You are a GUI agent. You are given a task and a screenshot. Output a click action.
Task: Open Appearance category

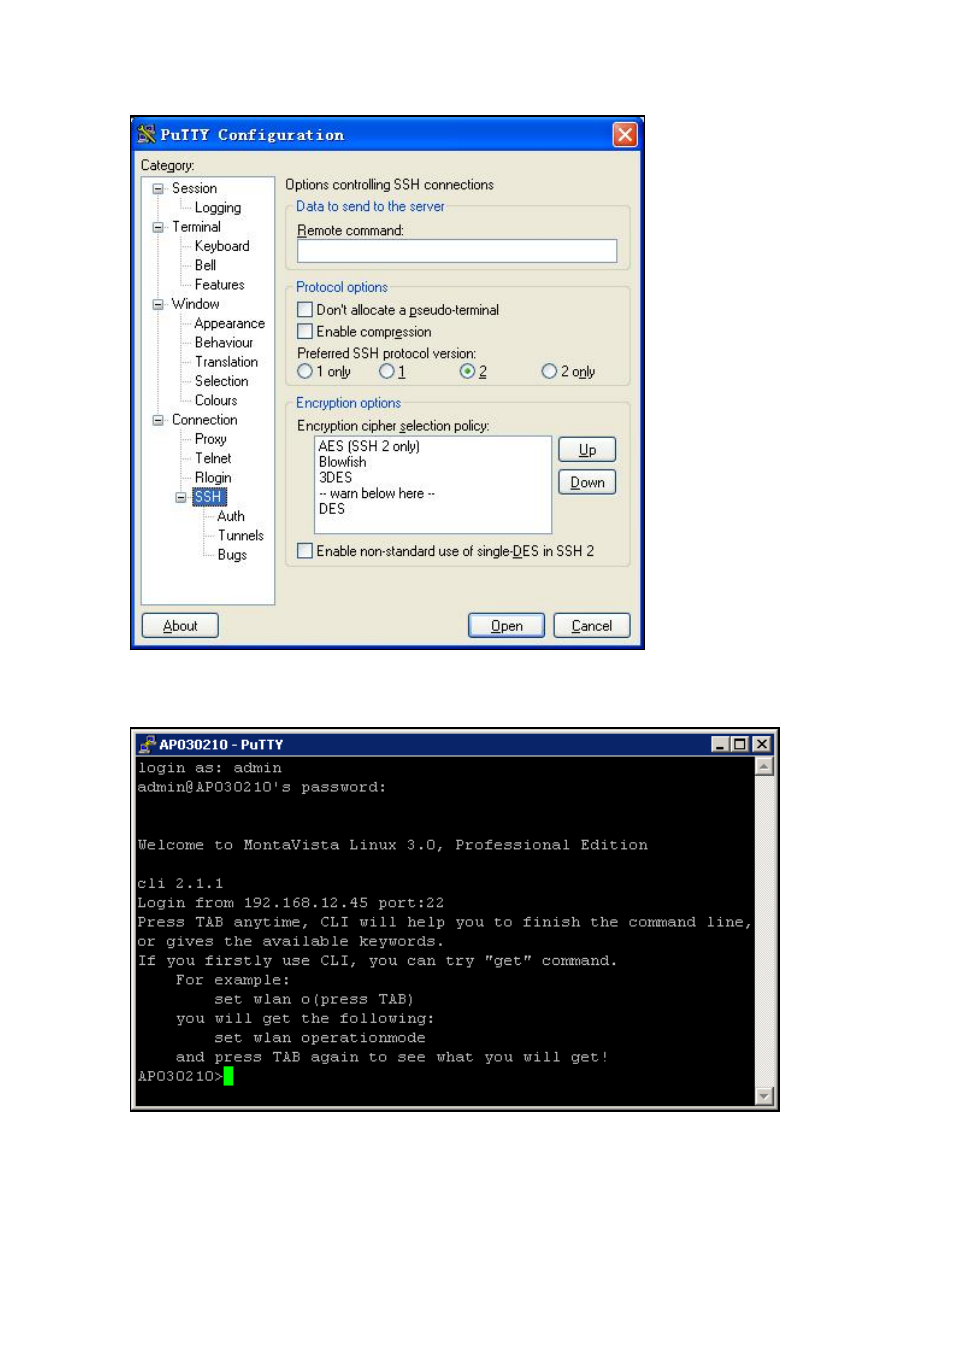229,323
